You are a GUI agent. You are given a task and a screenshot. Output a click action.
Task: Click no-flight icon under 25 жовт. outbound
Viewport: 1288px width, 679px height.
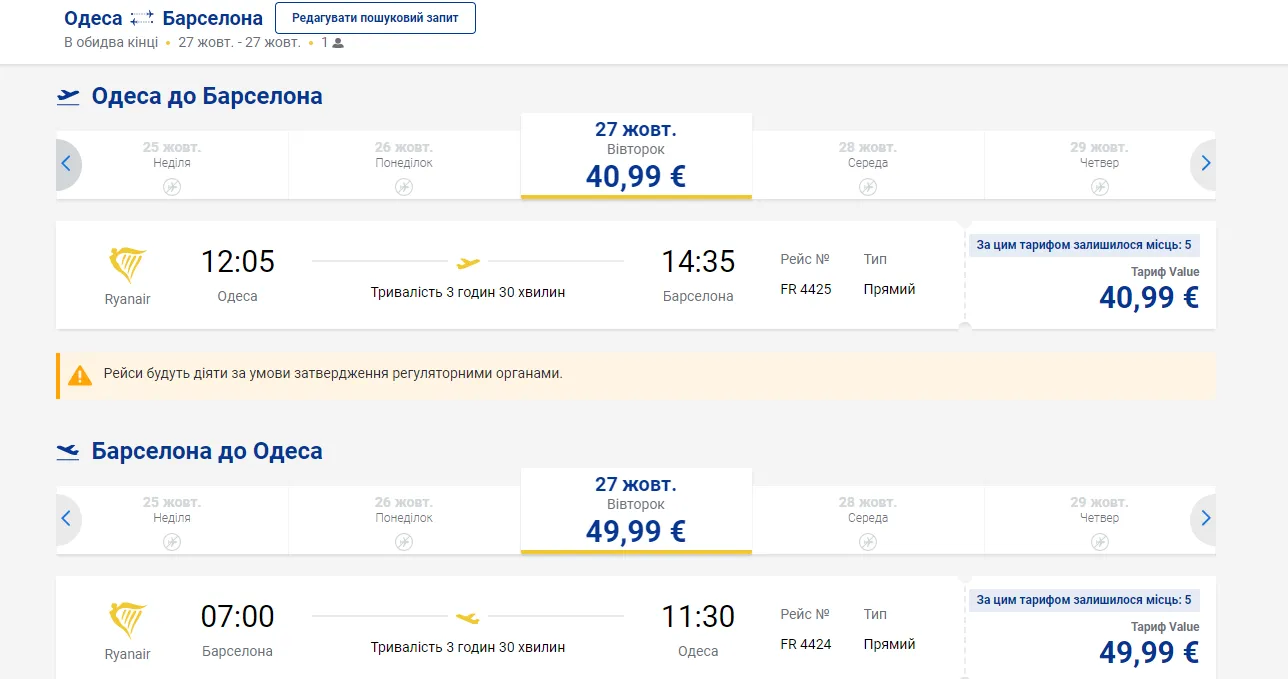172,187
